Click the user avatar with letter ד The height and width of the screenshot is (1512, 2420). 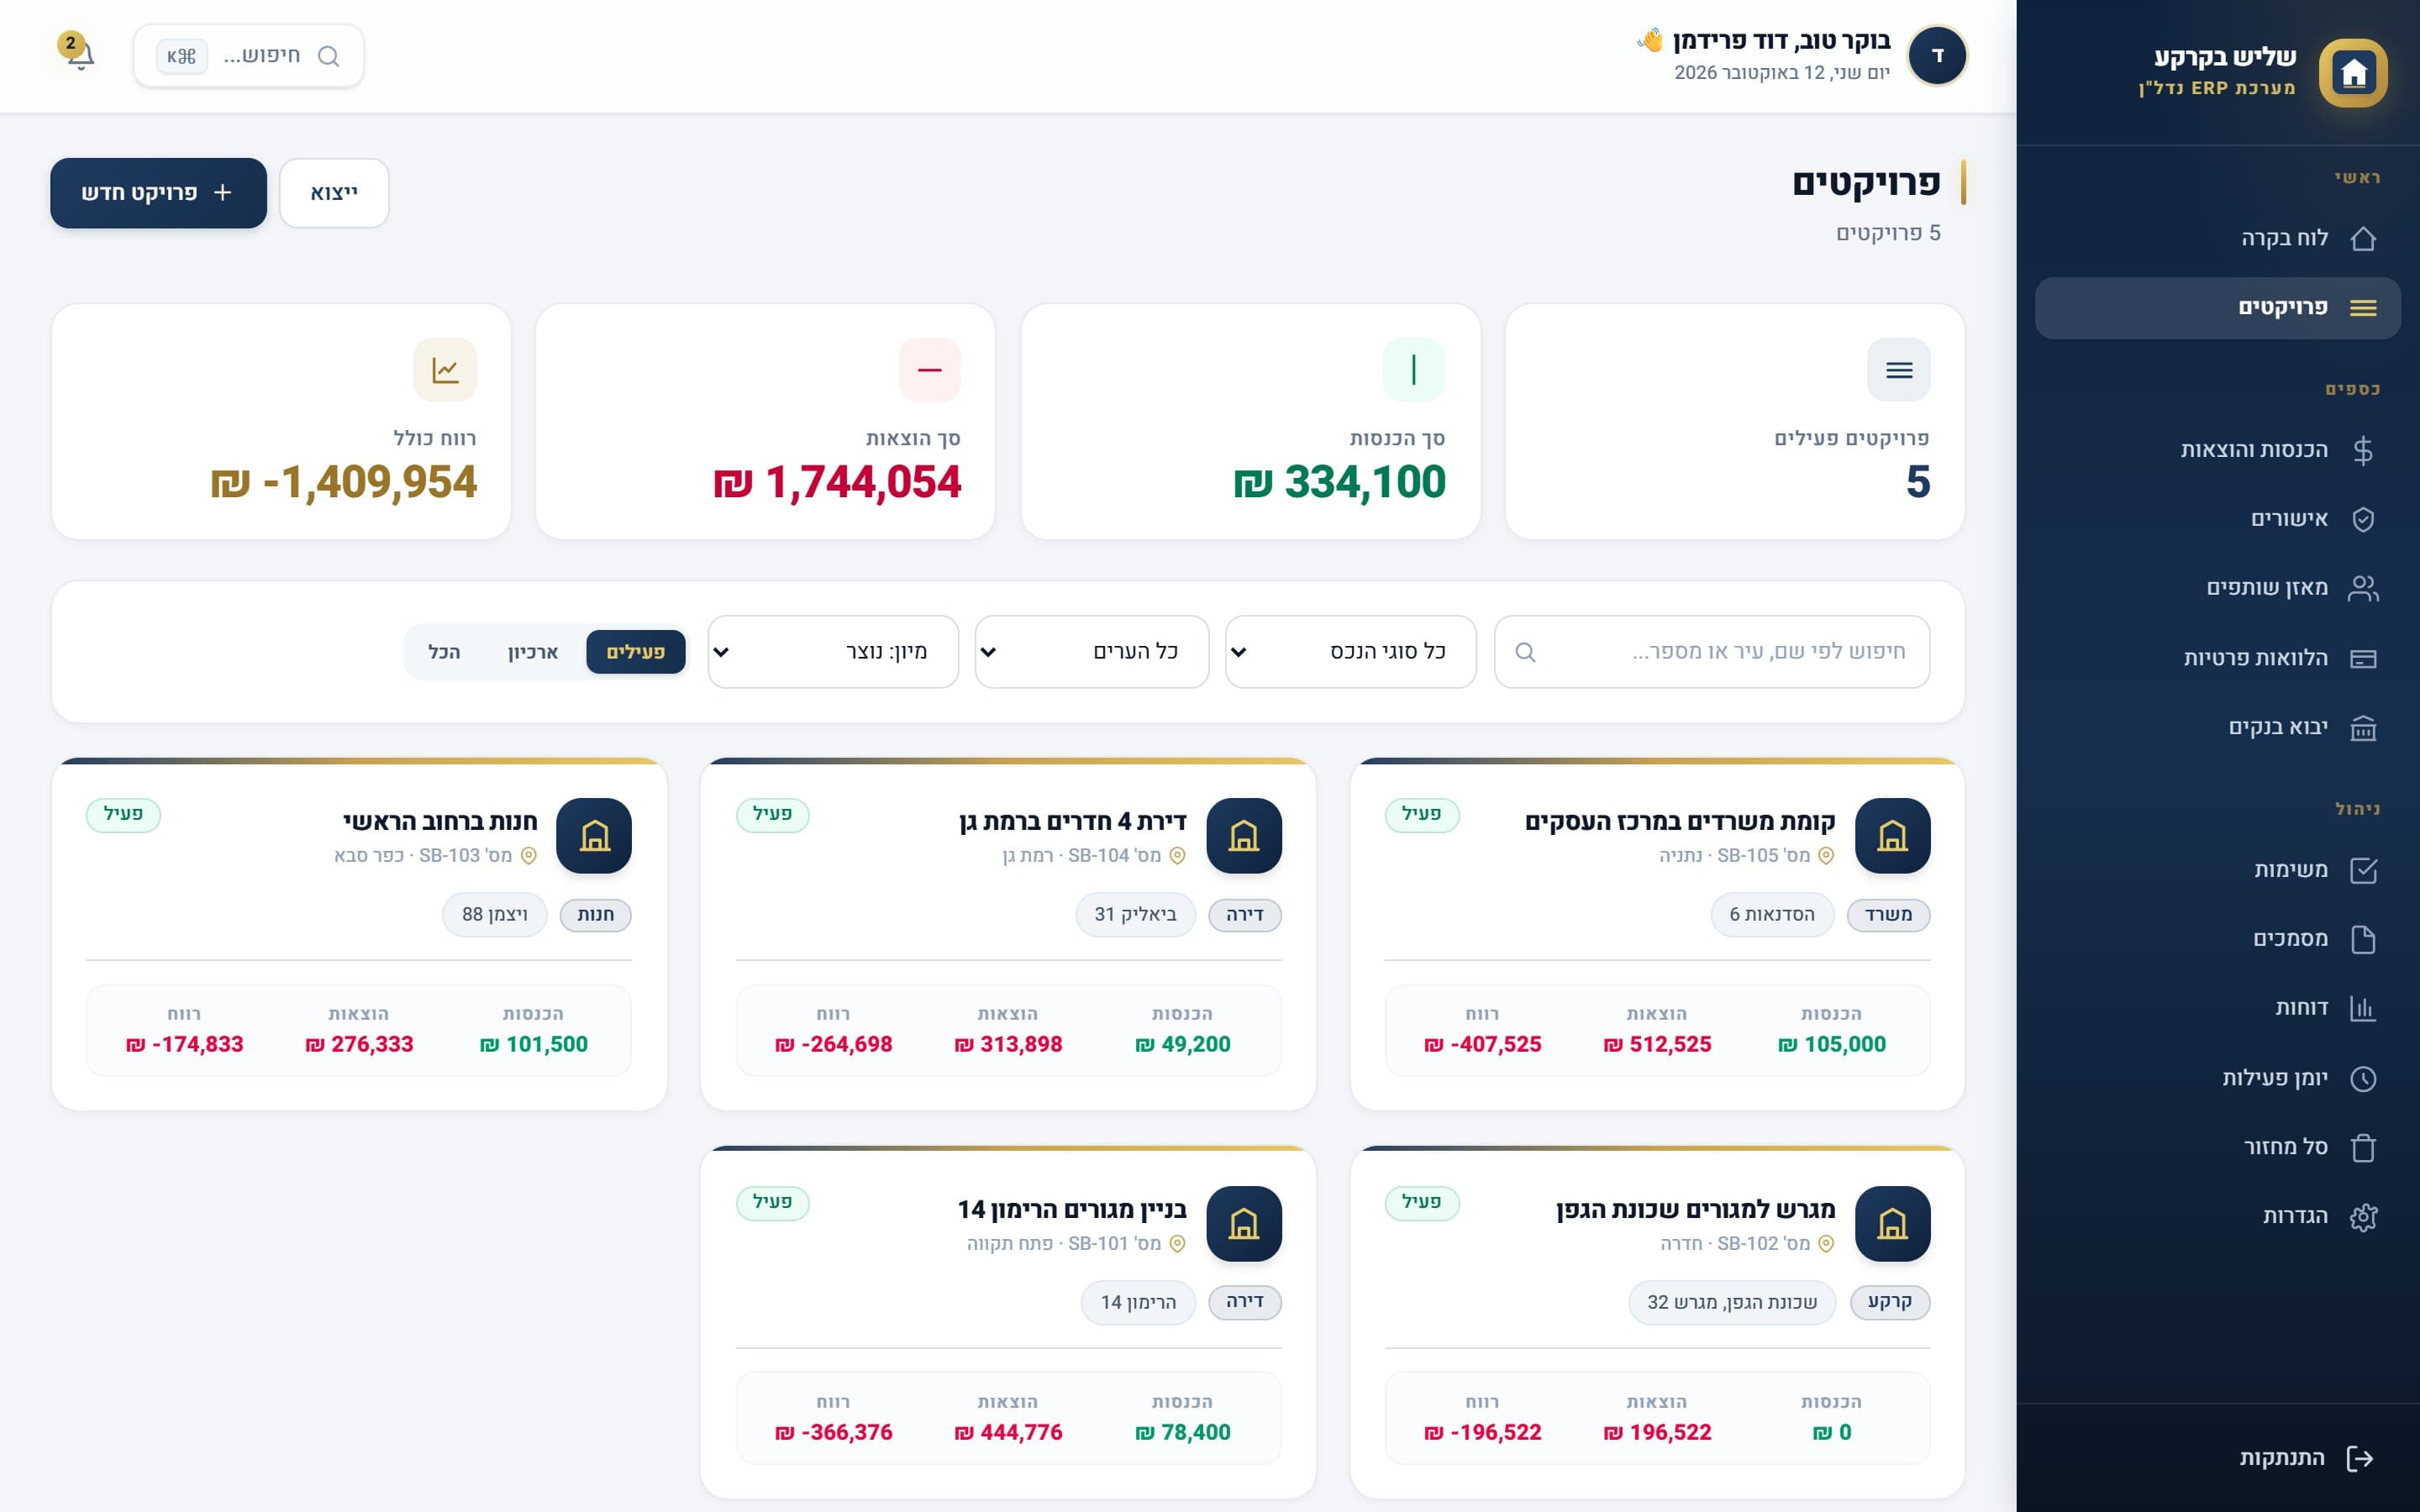pos(1937,55)
